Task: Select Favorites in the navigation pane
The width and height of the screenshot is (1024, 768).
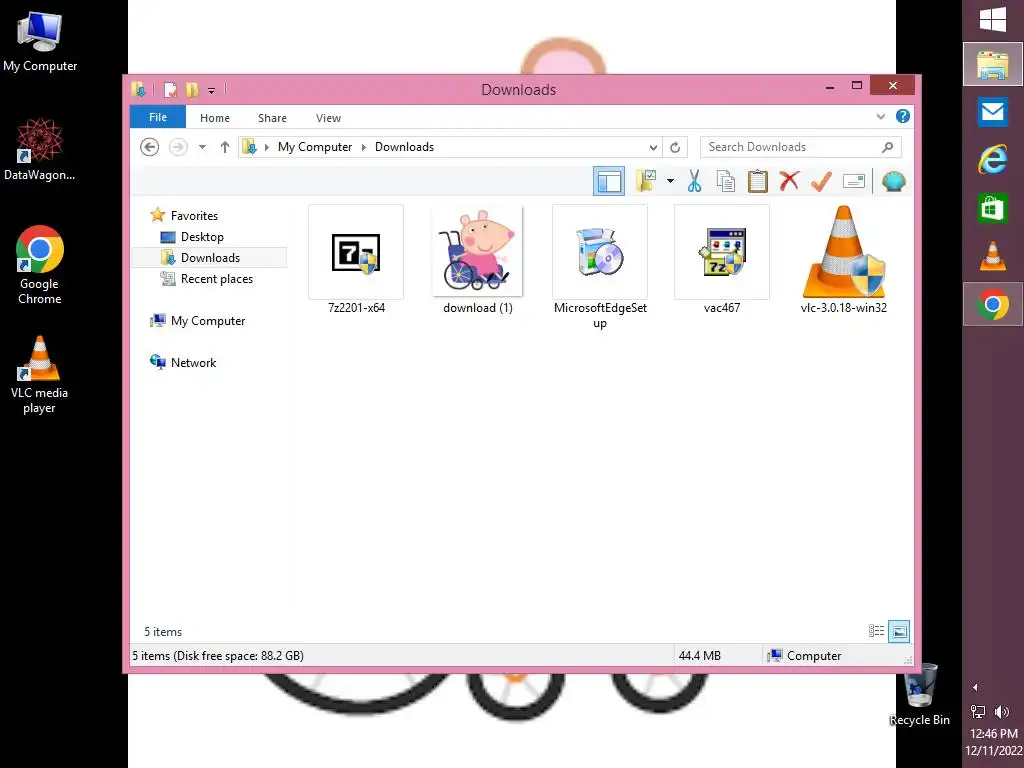Action: click(x=194, y=216)
